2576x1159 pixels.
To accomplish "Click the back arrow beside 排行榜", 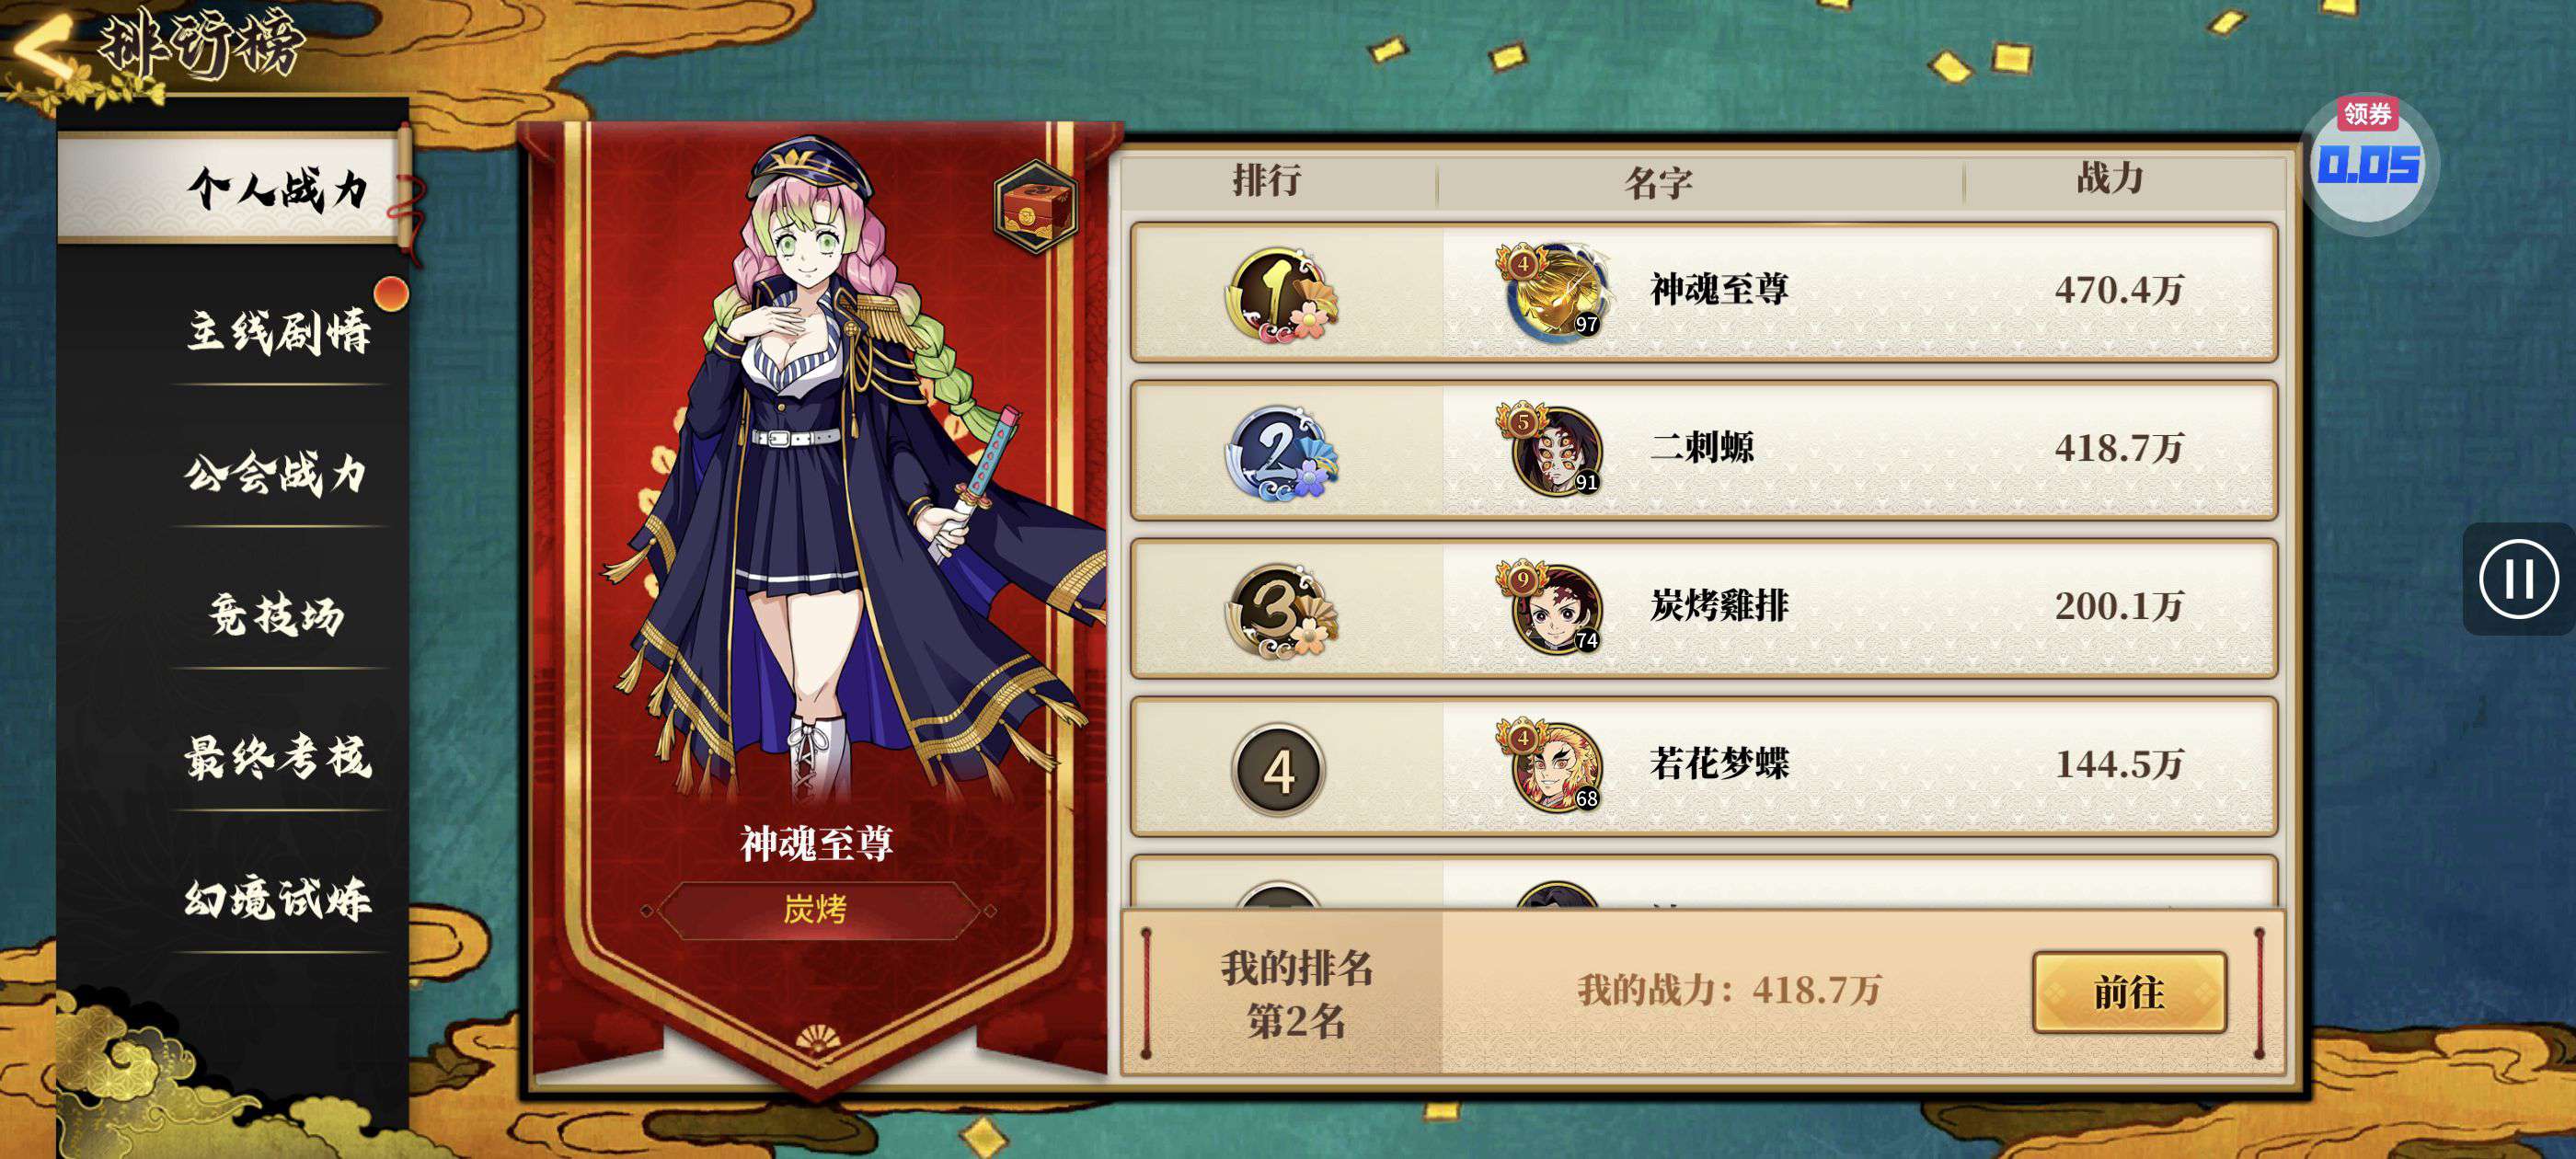I will point(42,45).
